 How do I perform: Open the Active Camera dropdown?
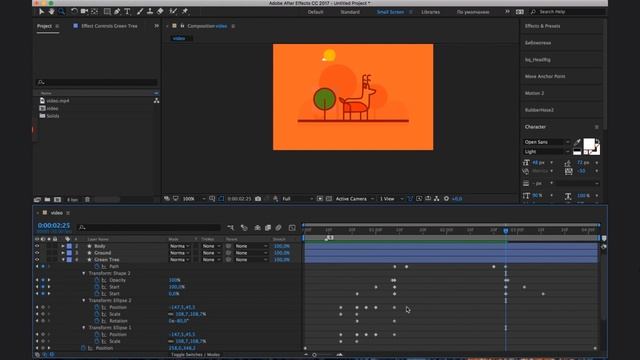[354, 199]
